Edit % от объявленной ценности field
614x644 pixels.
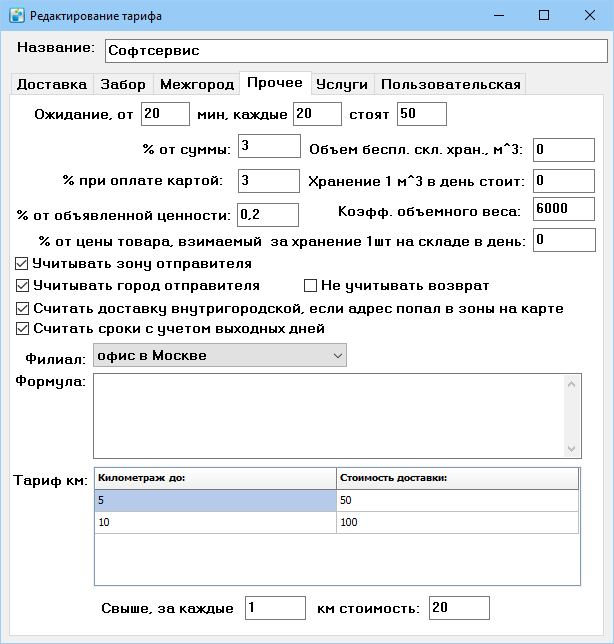[x=268, y=215]
